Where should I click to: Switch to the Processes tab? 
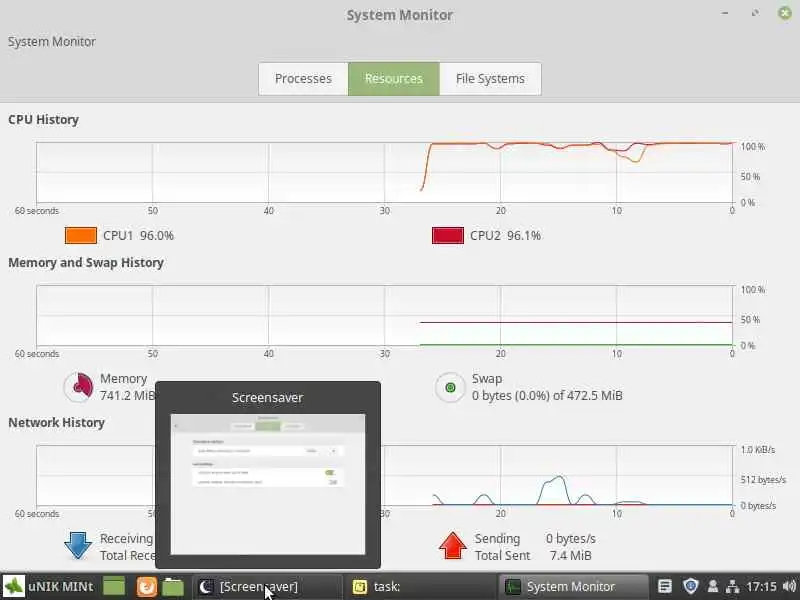tap(304, 79)
